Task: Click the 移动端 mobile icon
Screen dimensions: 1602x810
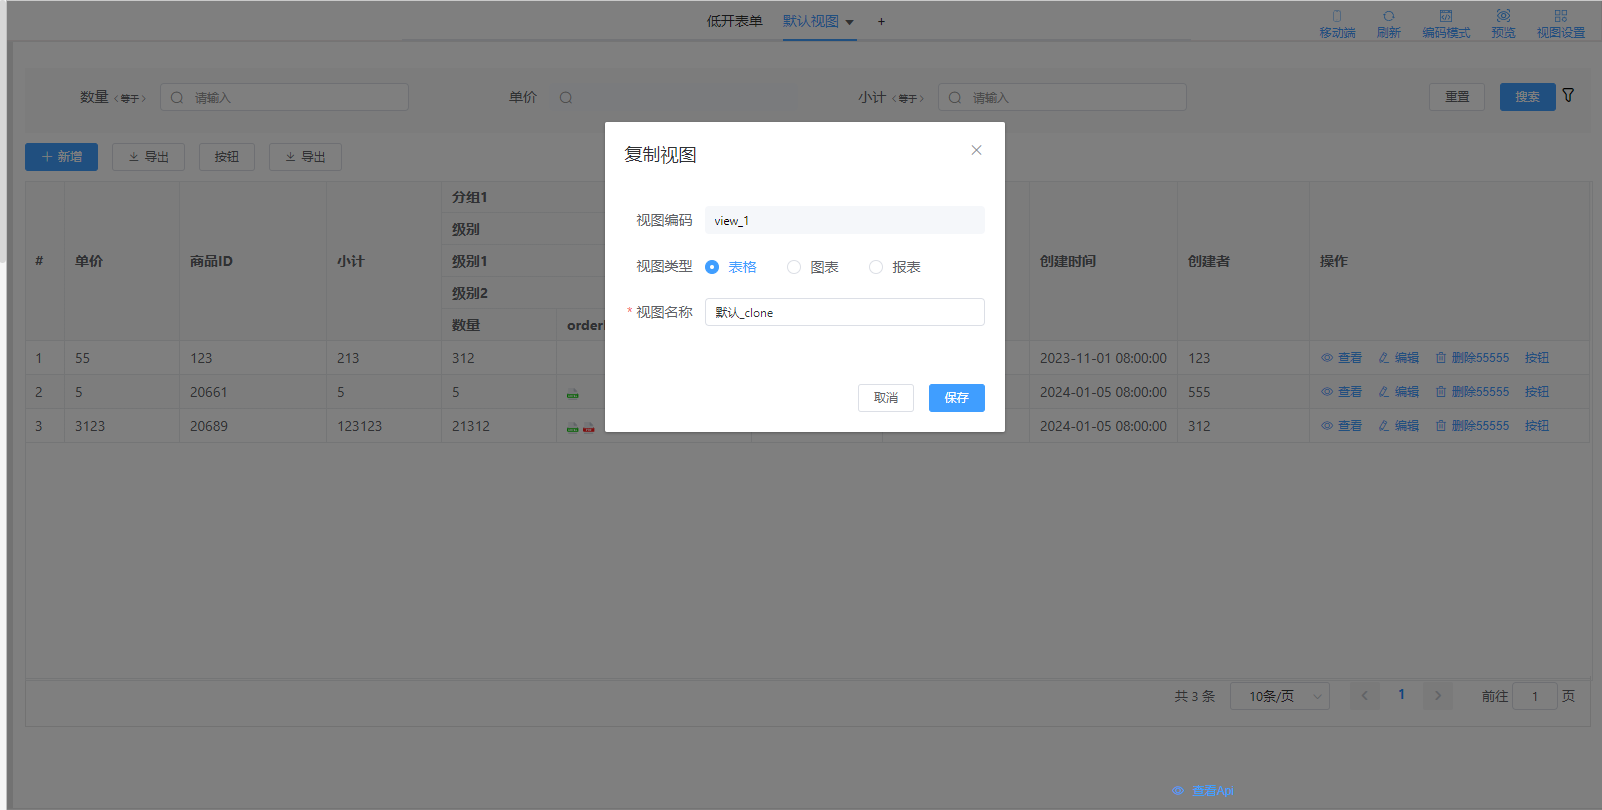Action: pyautogui.click(x=1337, y=17)
